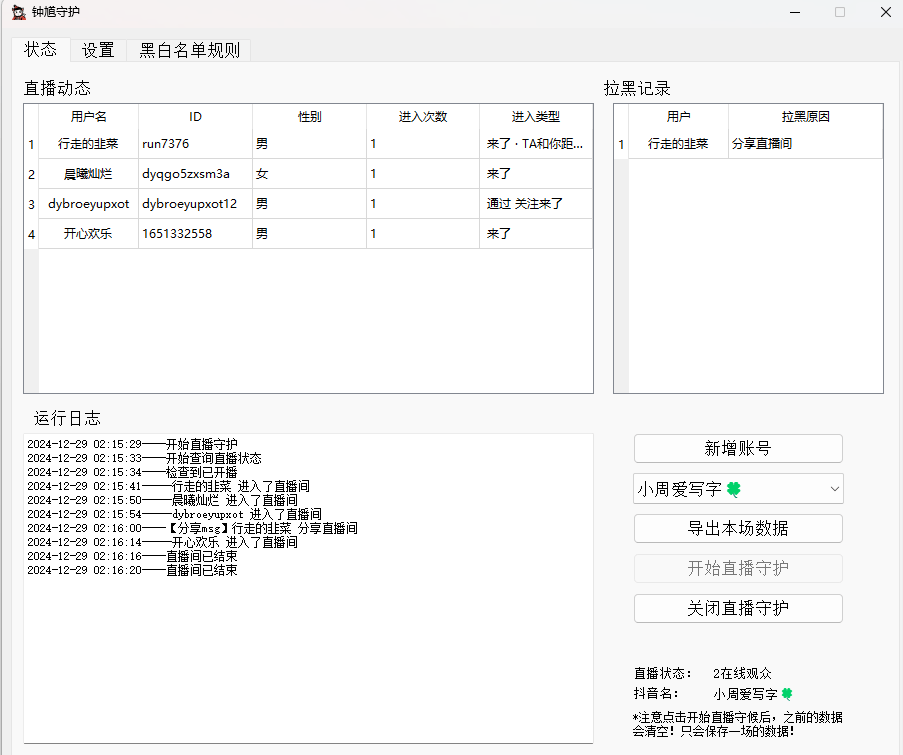Select row number 3 header in 直播动态
903x755 pixels.
click(x=31, y=204)
